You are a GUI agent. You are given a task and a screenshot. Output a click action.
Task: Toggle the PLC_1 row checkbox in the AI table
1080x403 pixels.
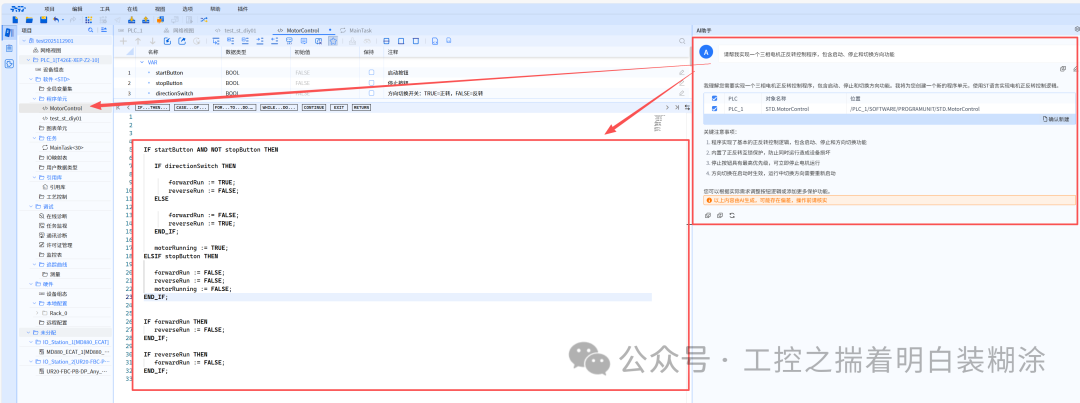click(x=714, y=109)
